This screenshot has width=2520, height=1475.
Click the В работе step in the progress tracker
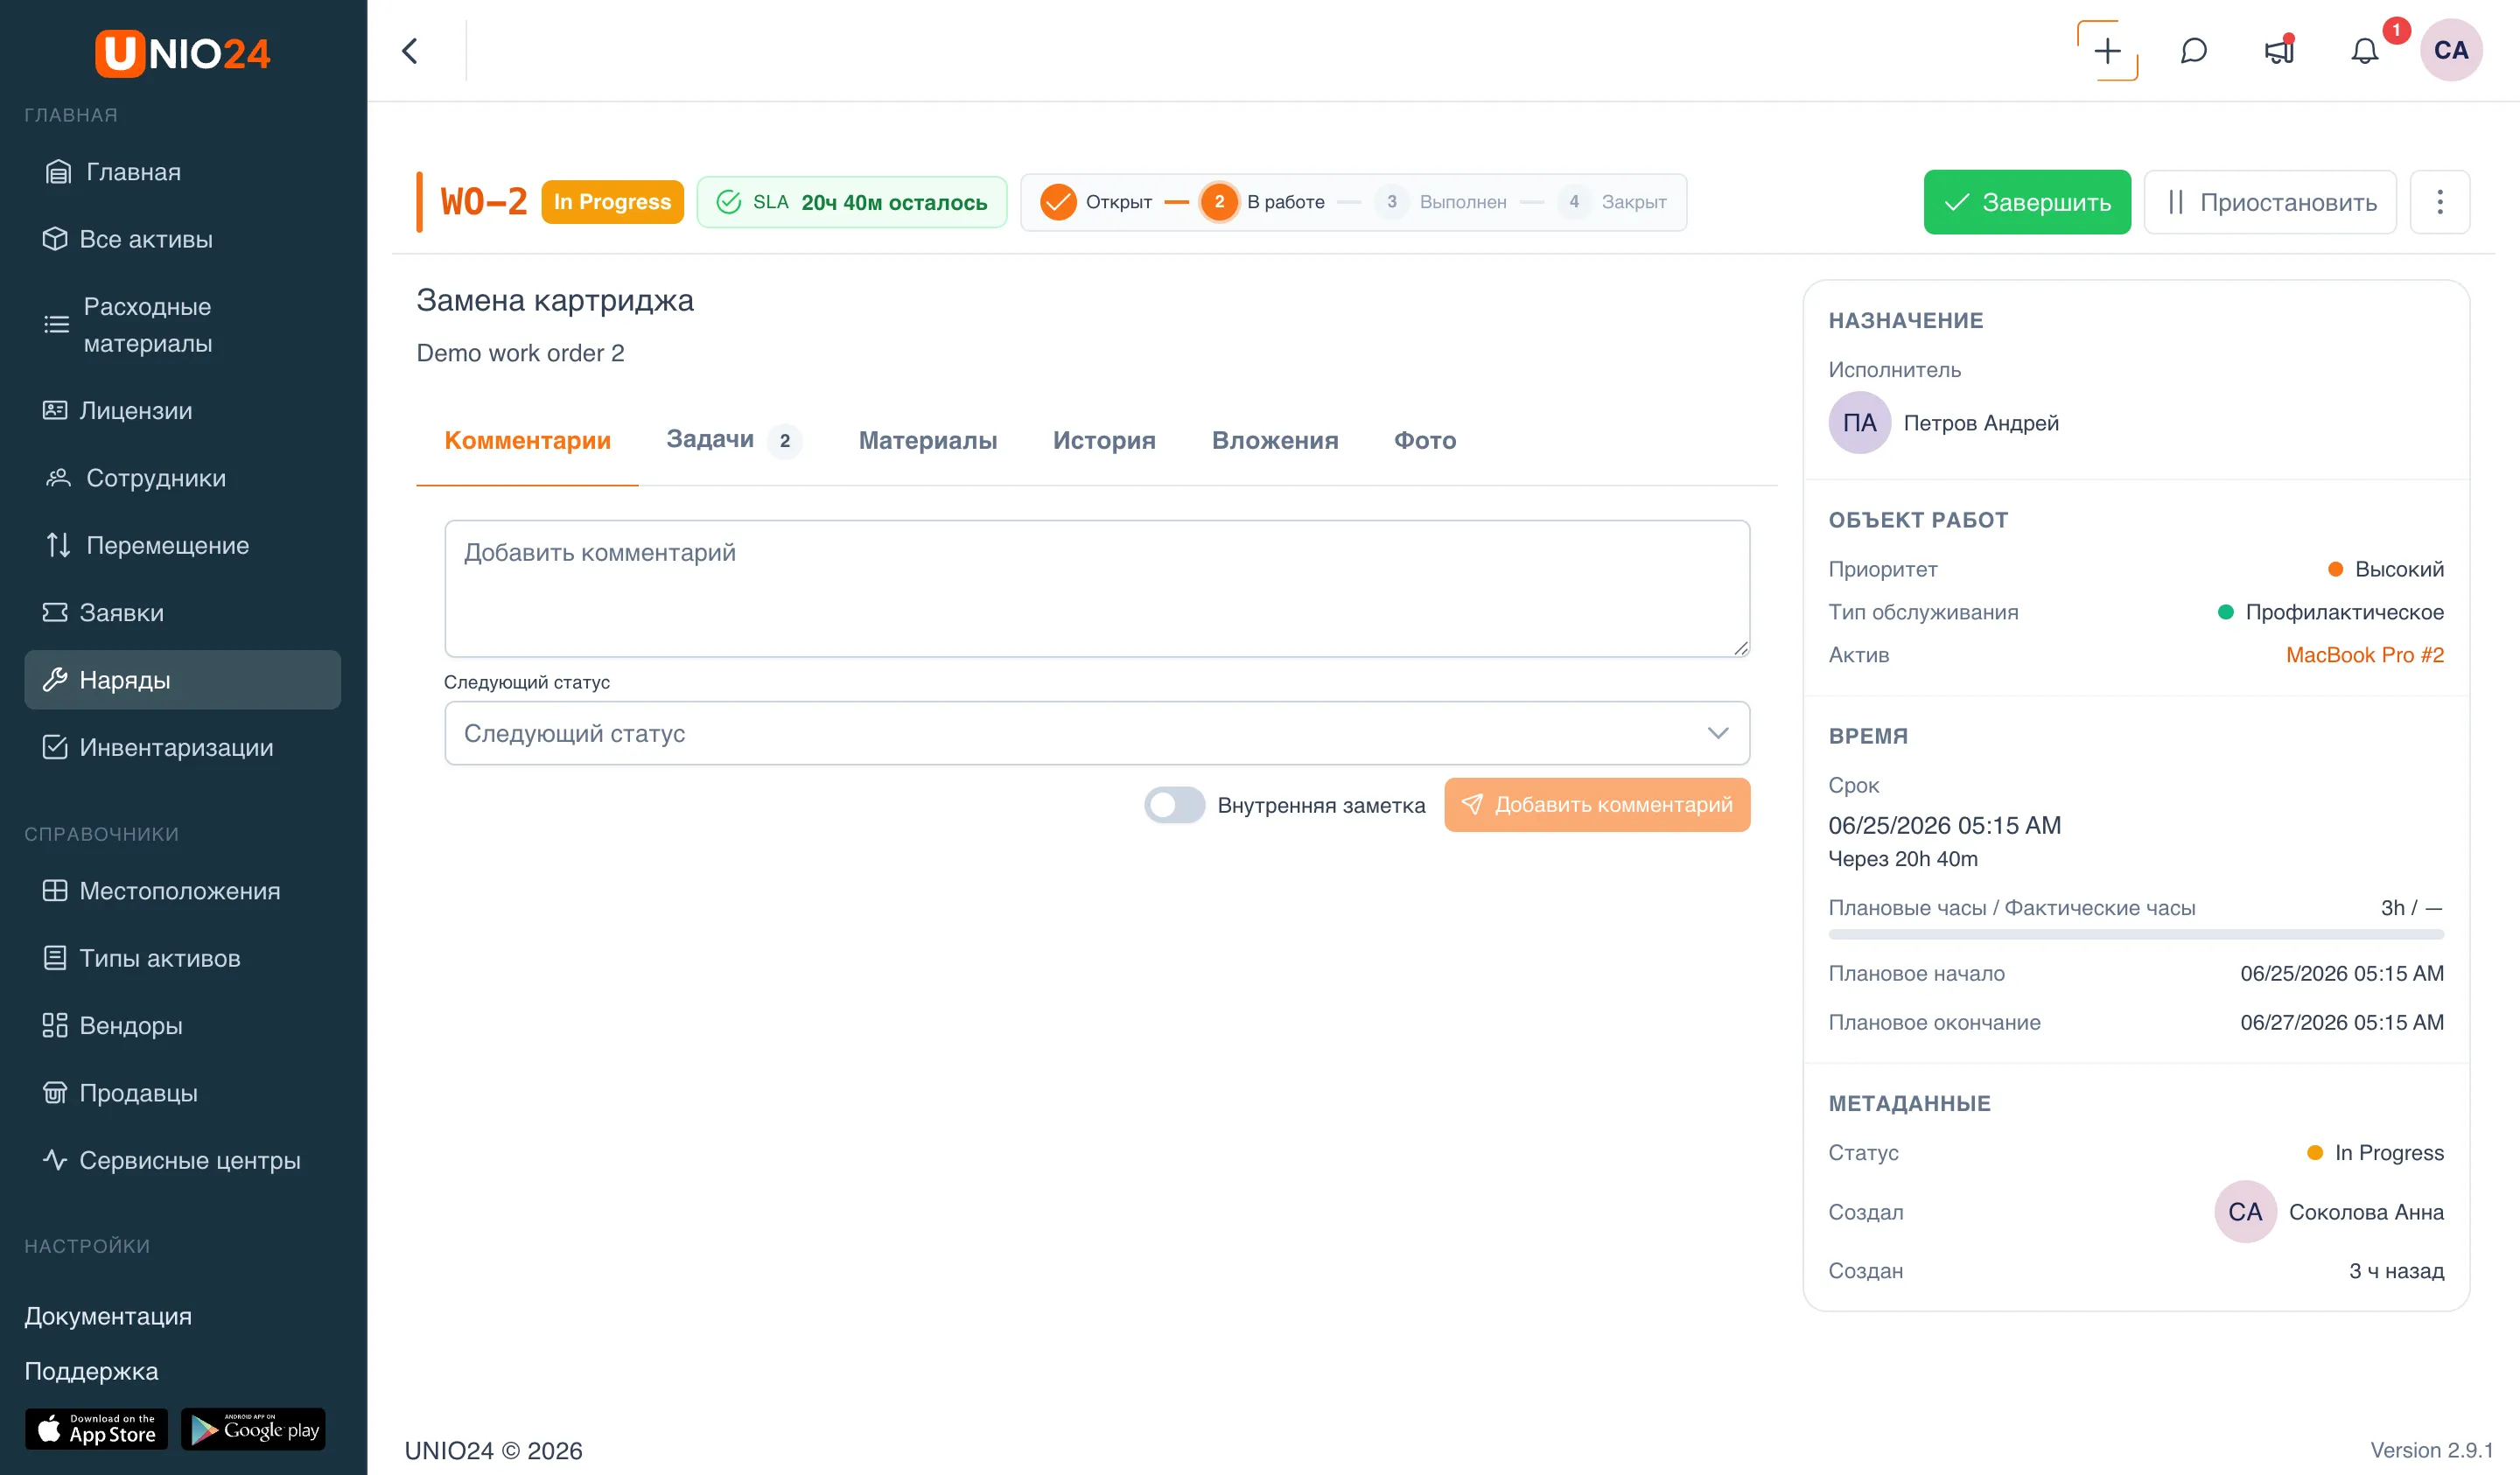point(1263,202)
